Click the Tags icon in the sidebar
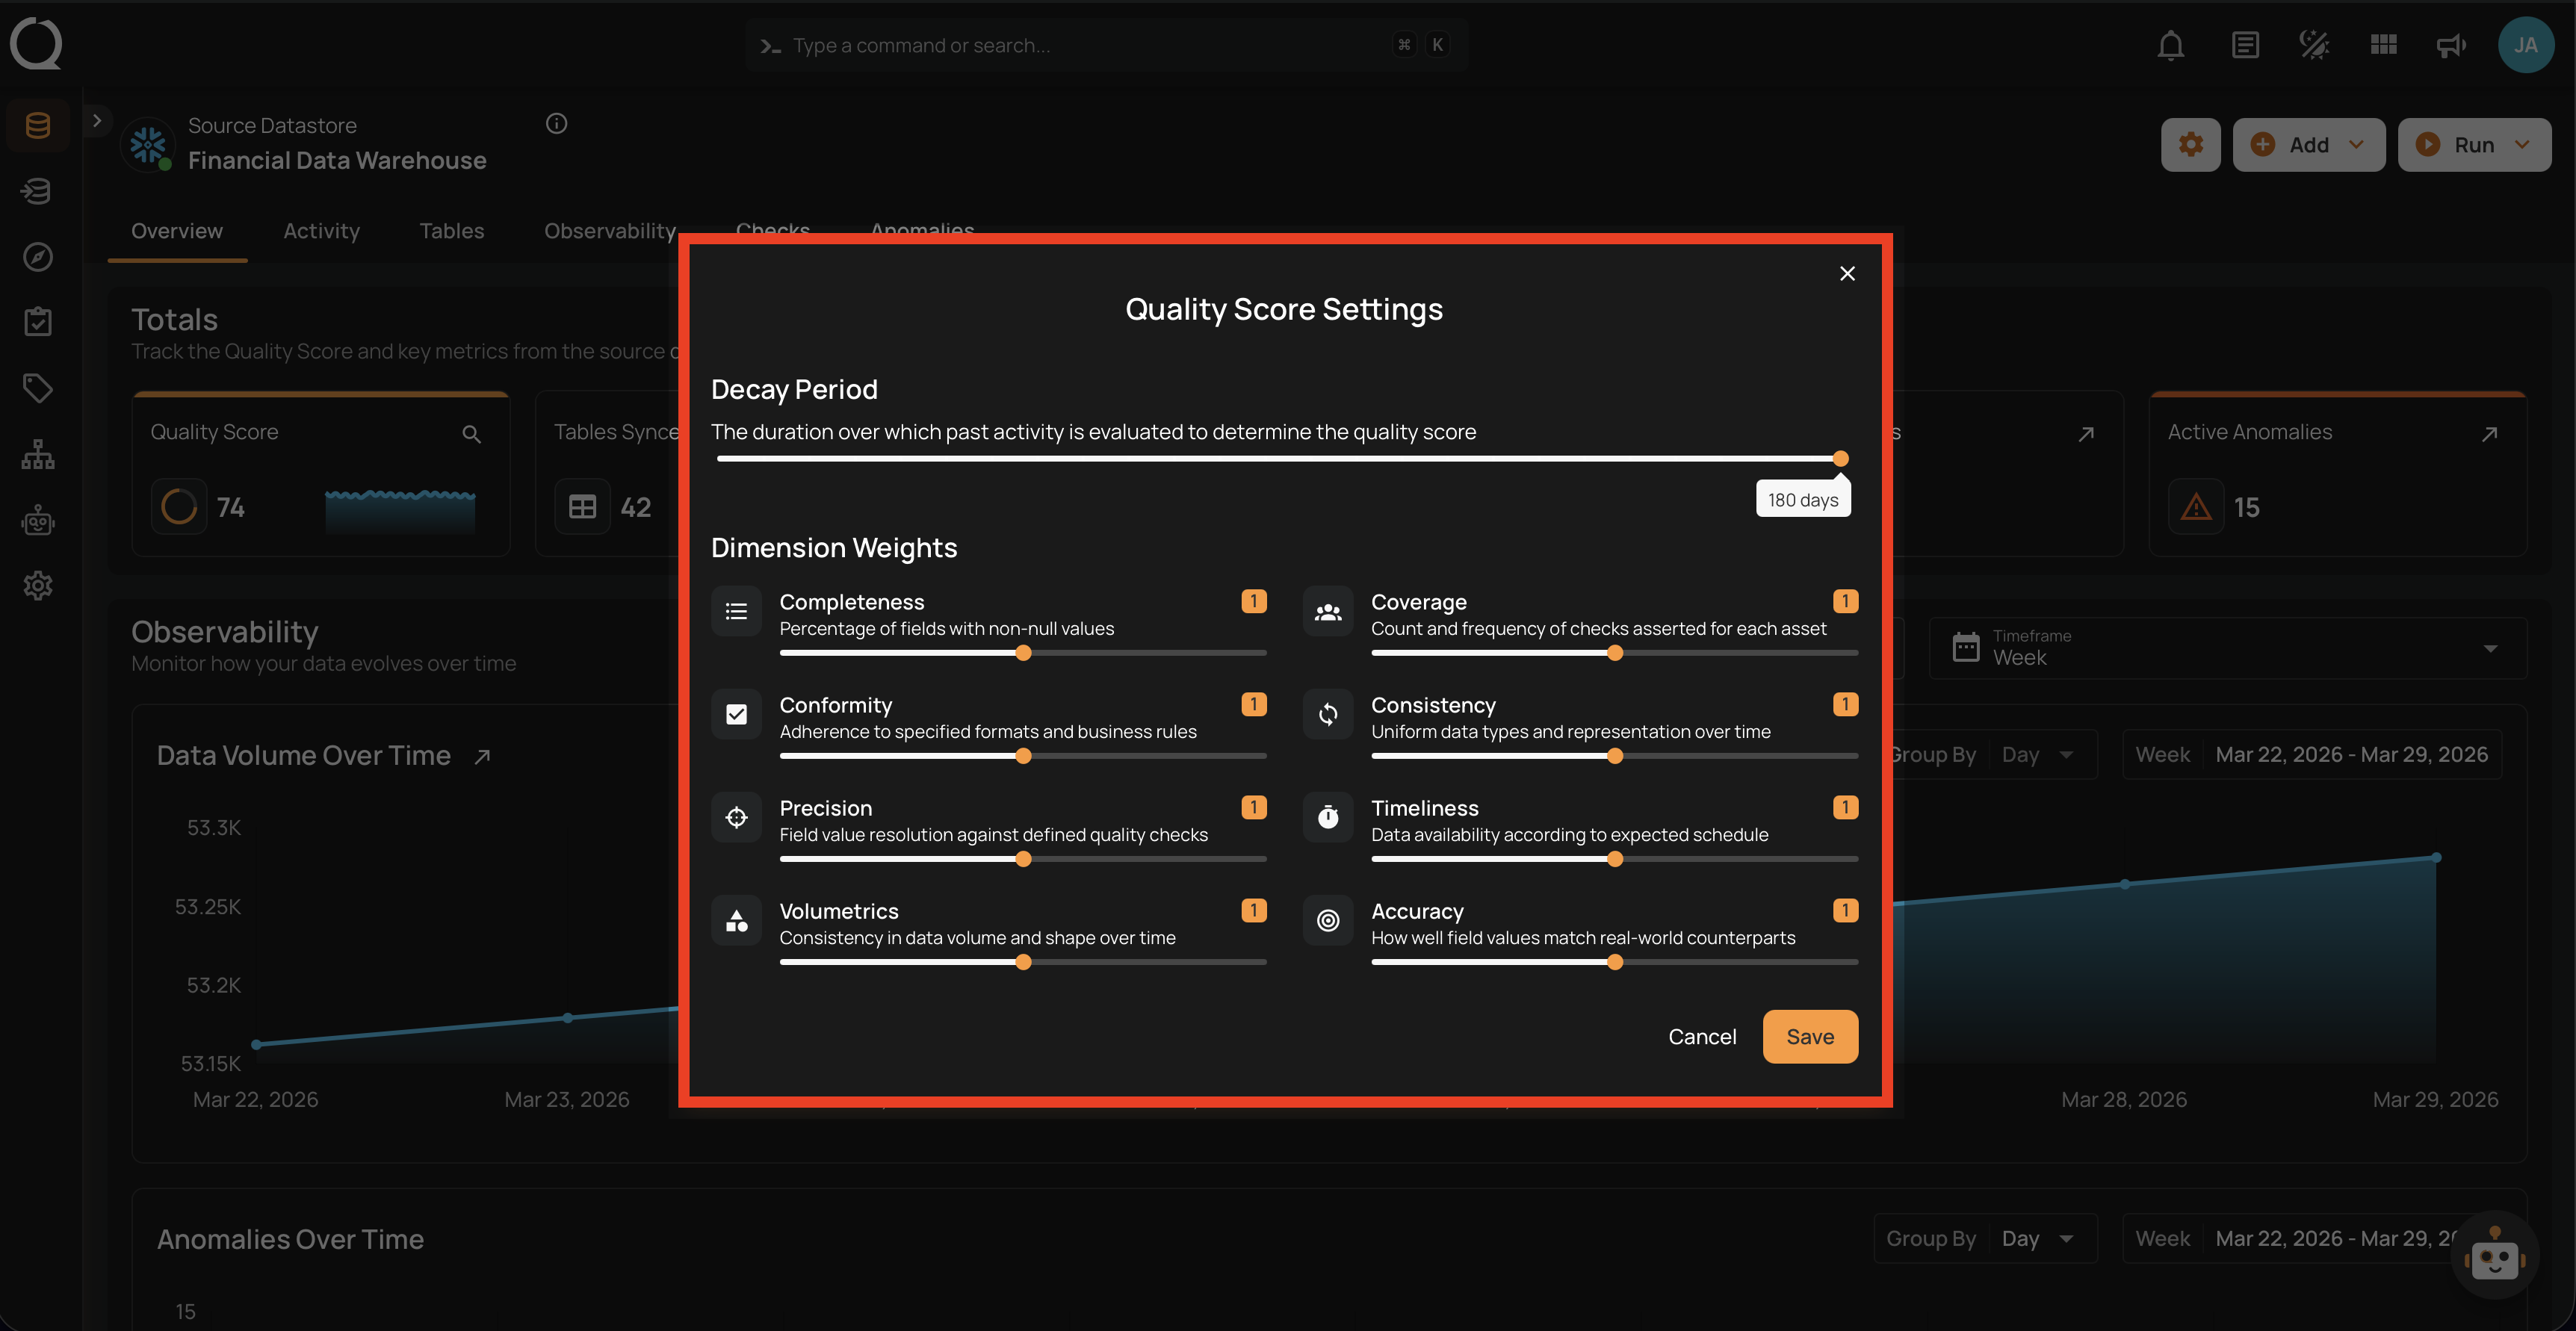Viewport: 2576px width, 1331px height. click(38, 388)
